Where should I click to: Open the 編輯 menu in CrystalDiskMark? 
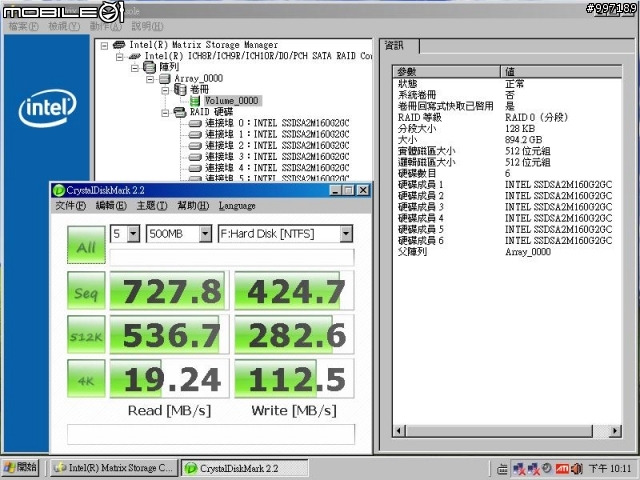[111, 206]
